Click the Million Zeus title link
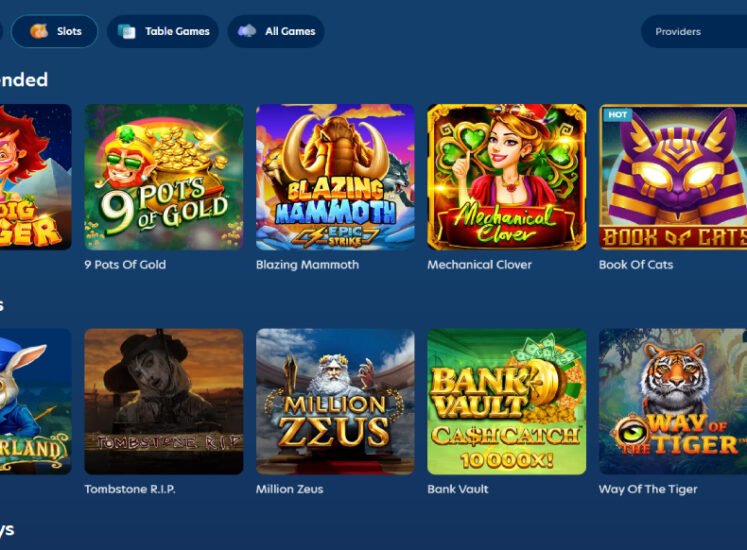 pyautogui.click(x=290, y=489)
